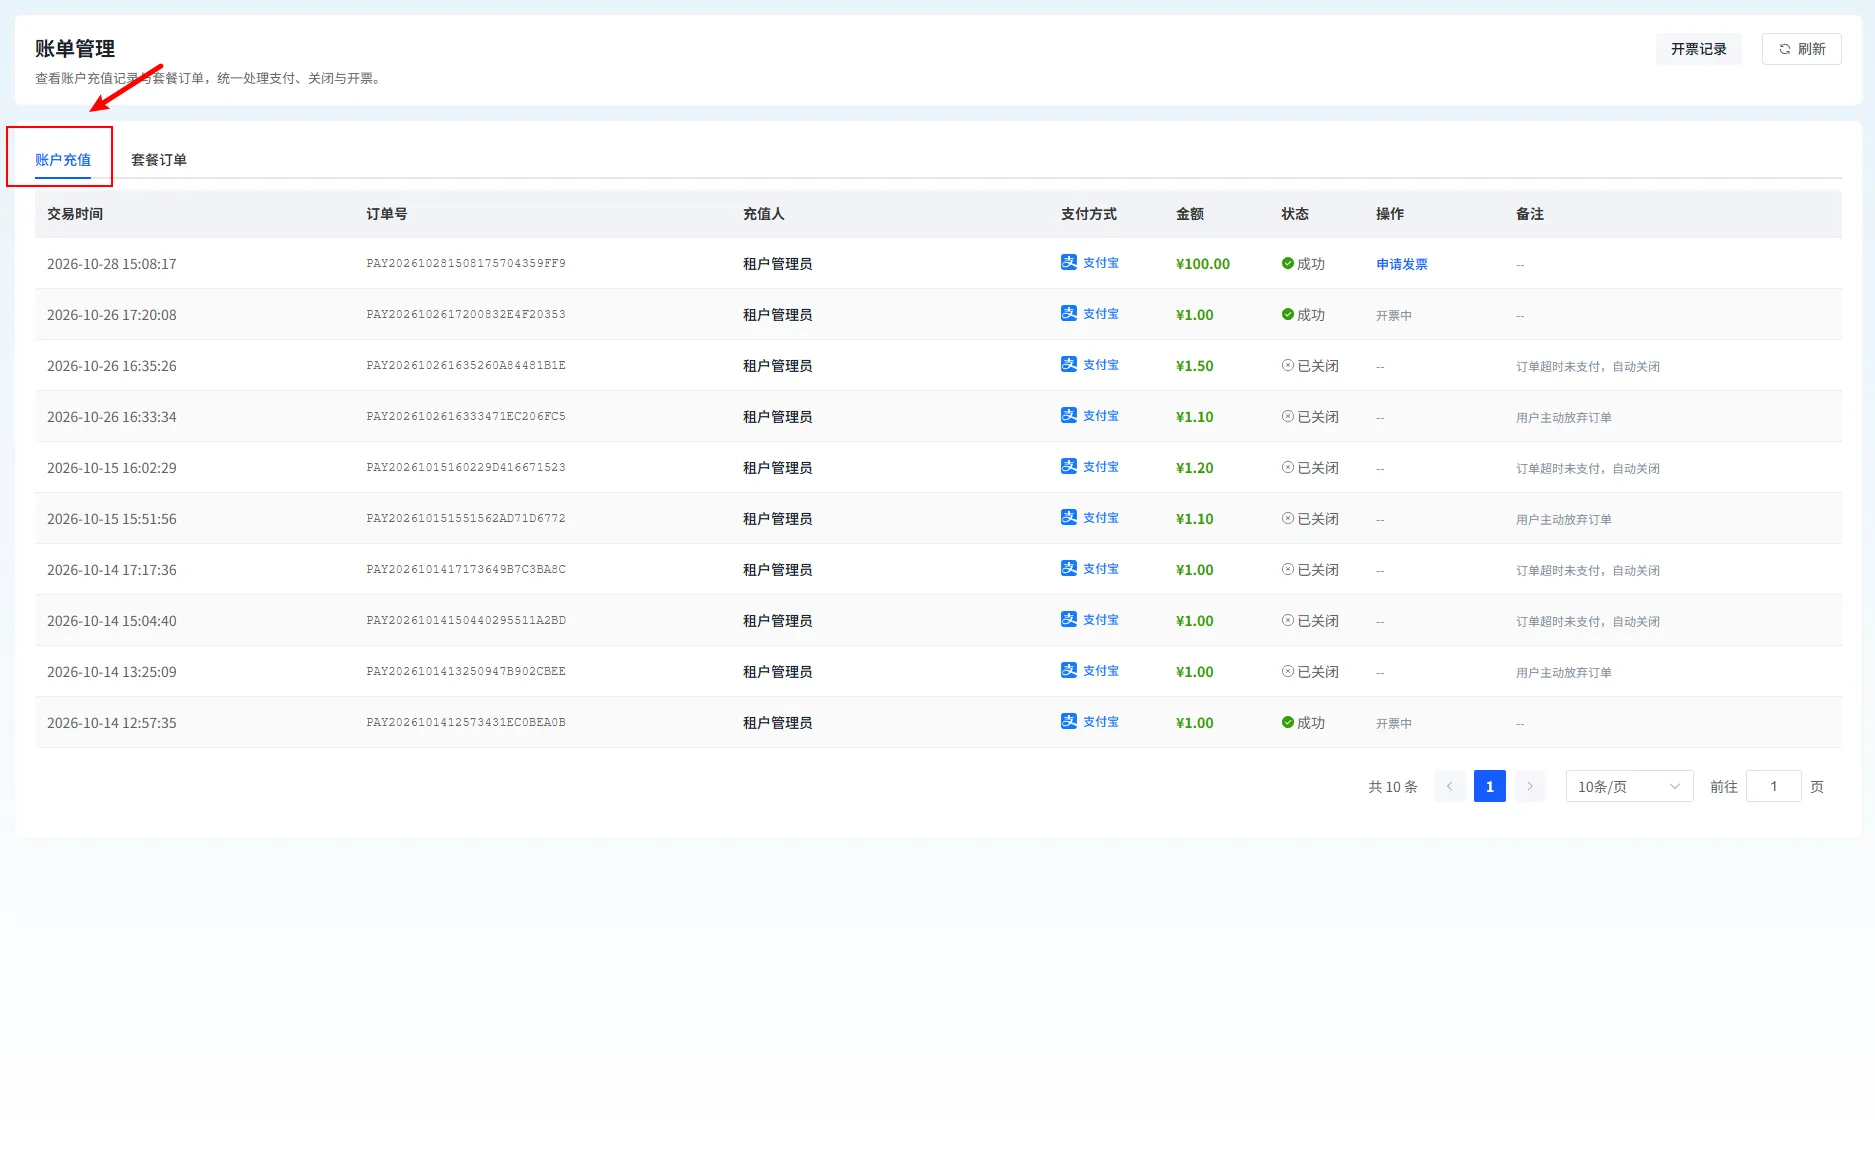Click the ¥1.50 amount cell
Screen dimensions: 1875x1162
pyautogui.click(x=1194, y=366)
